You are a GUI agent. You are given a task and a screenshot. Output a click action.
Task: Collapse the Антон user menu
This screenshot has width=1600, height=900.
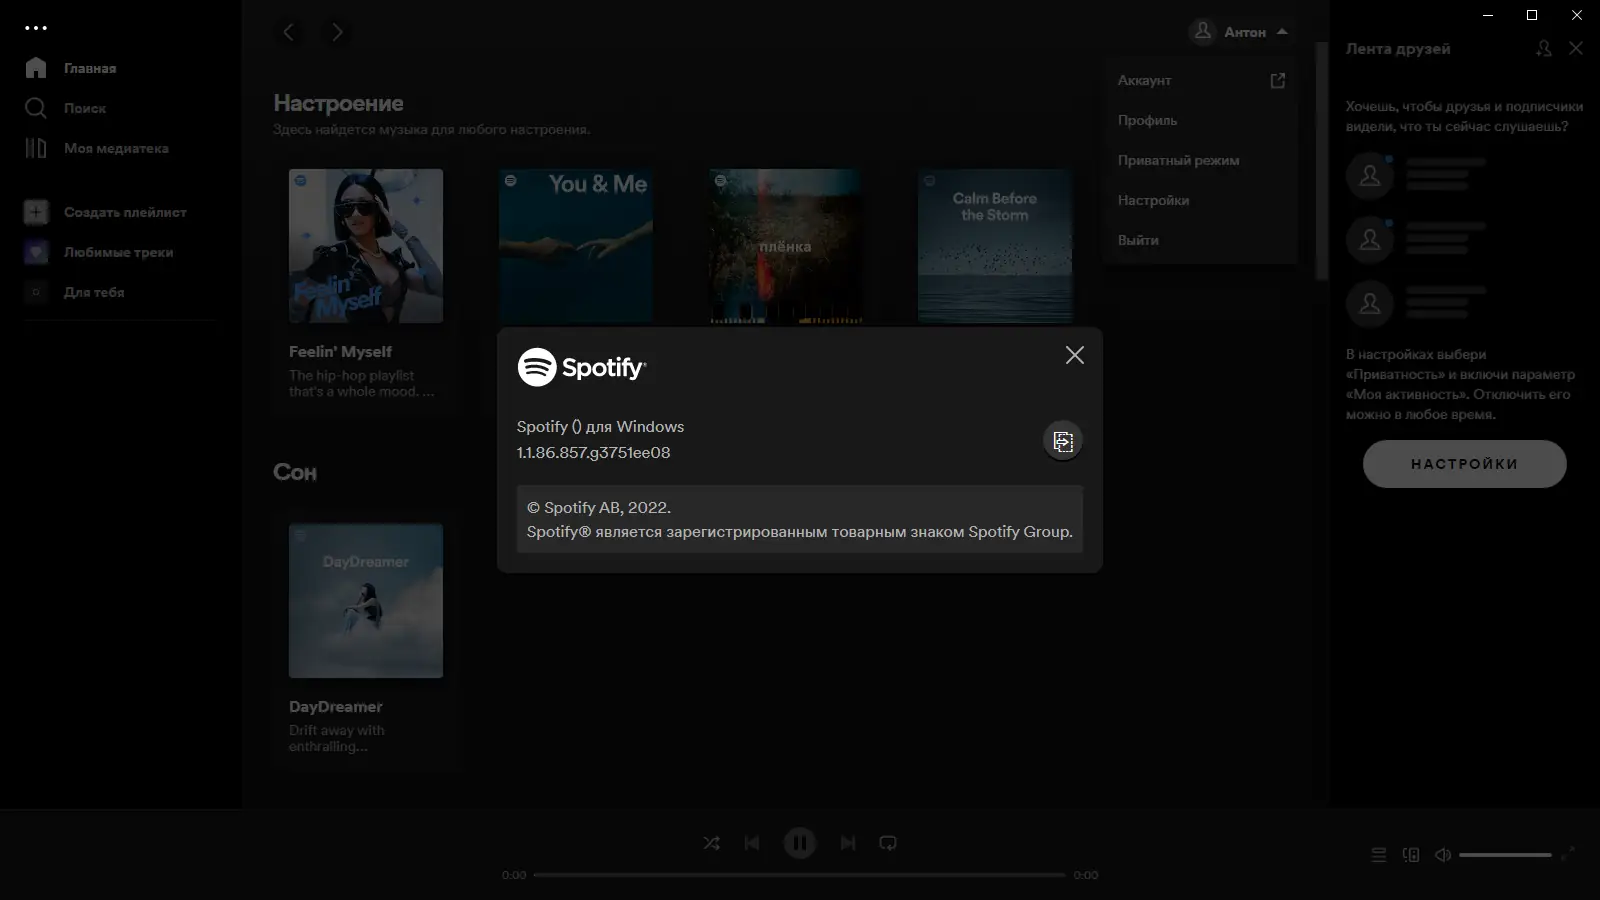pyautogui.click(x=1240, y=32)
